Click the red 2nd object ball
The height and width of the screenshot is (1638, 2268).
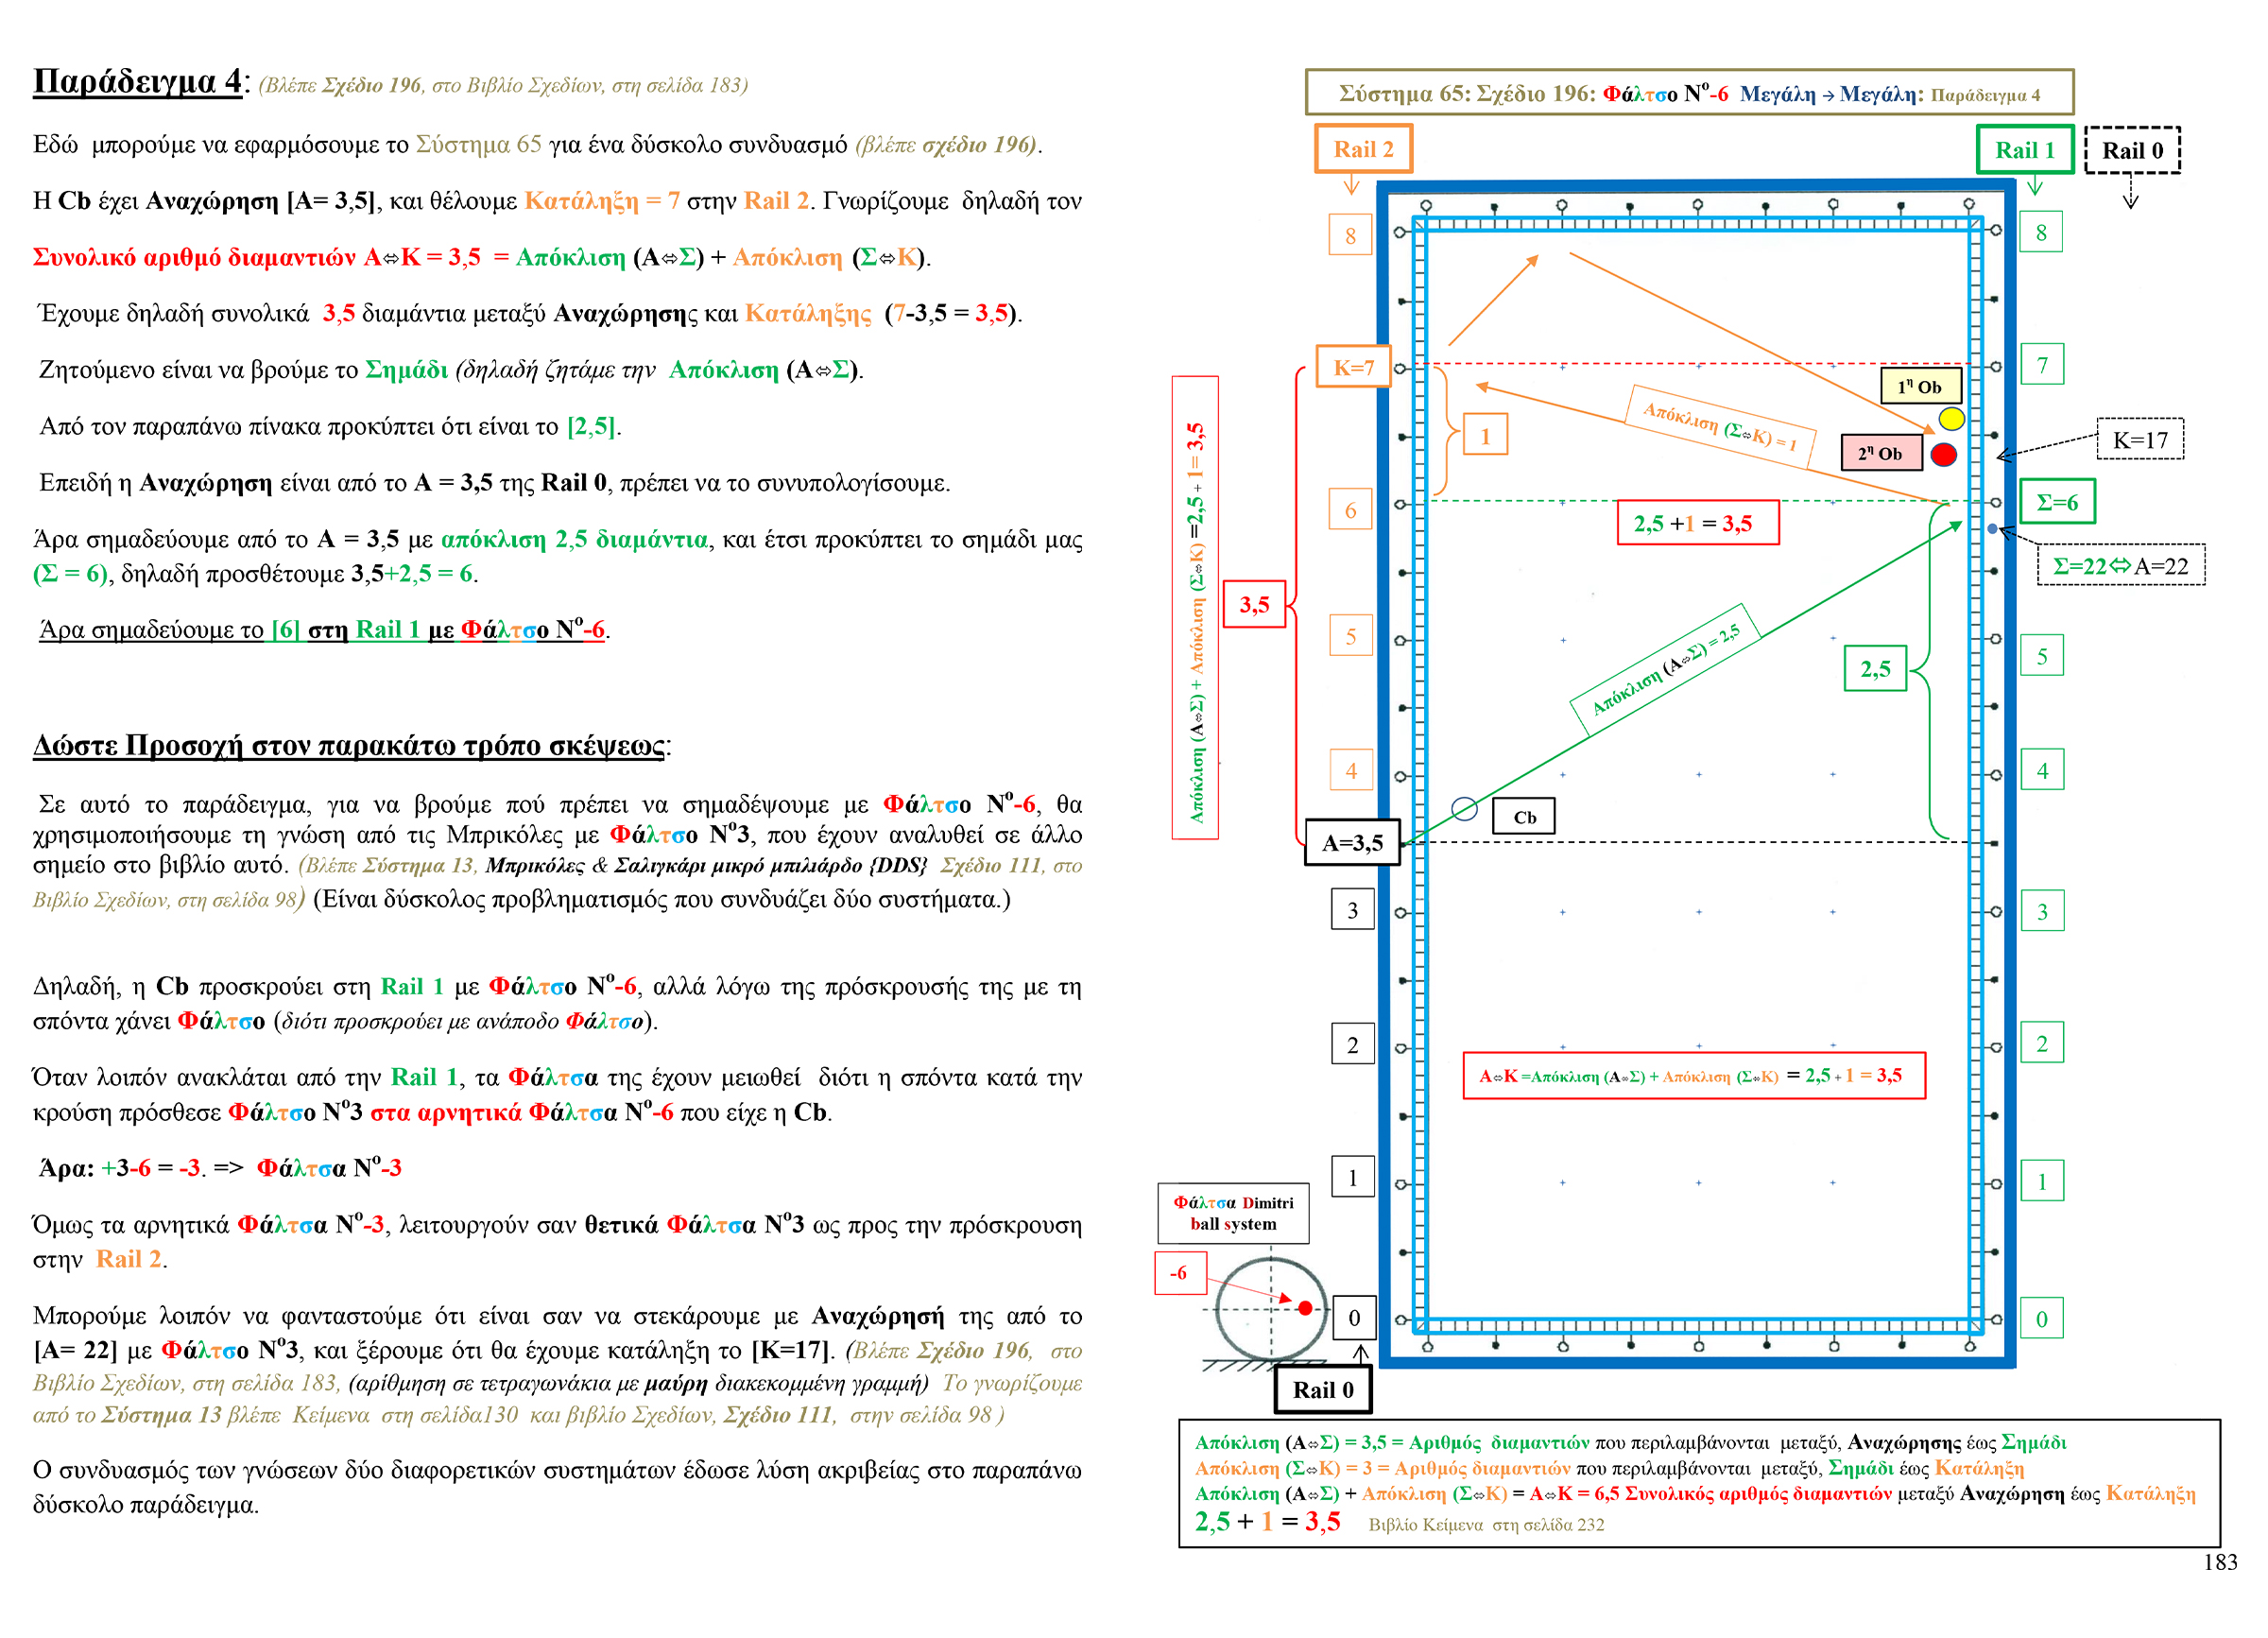coord(1943,455)
